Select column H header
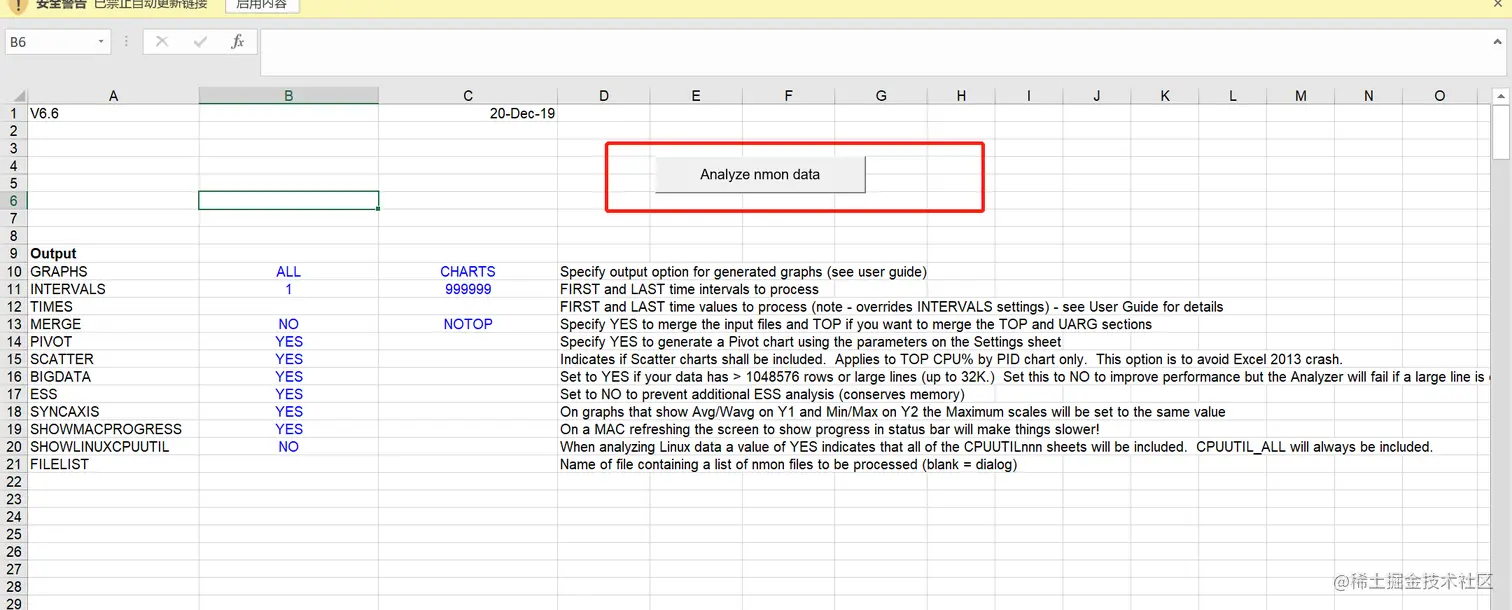 click(961, 96)
